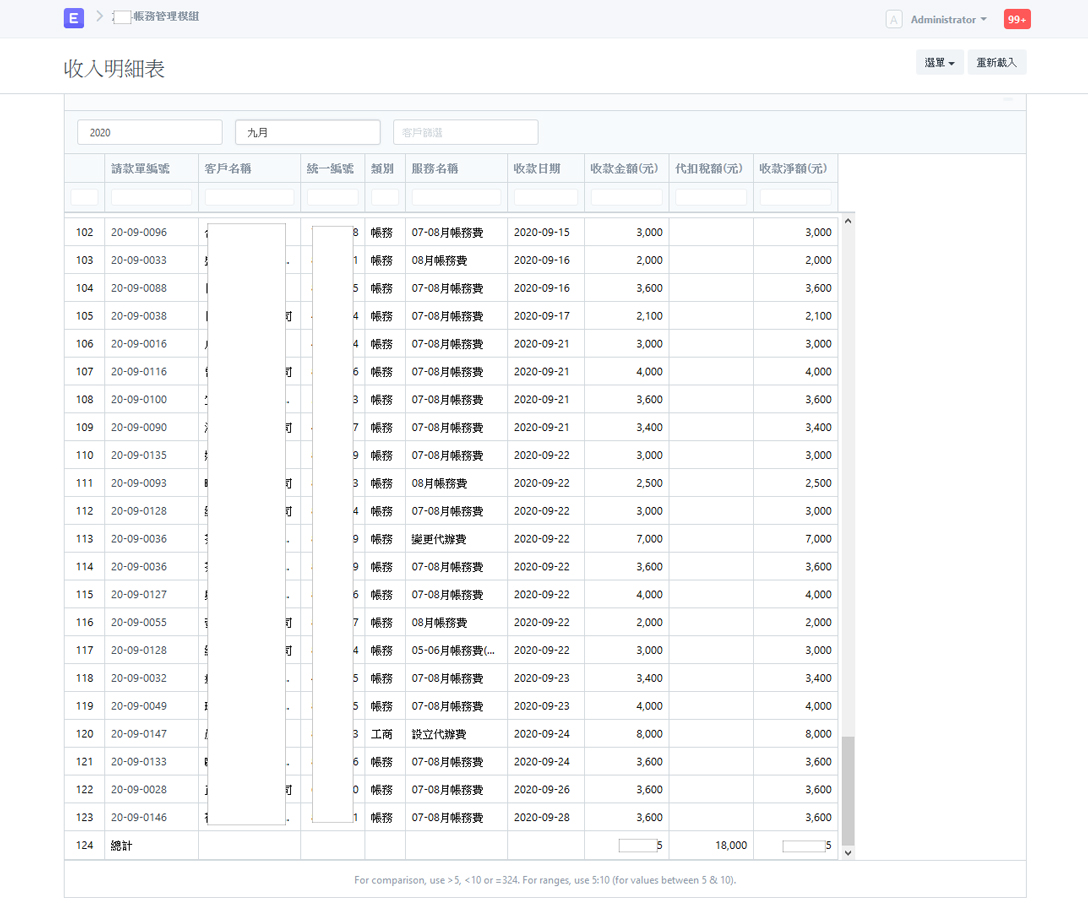Click the filter box under 客戶名稱
The height and width of the screenshot is (911, 1088).
pyautogui.click(x=249, y=198)
